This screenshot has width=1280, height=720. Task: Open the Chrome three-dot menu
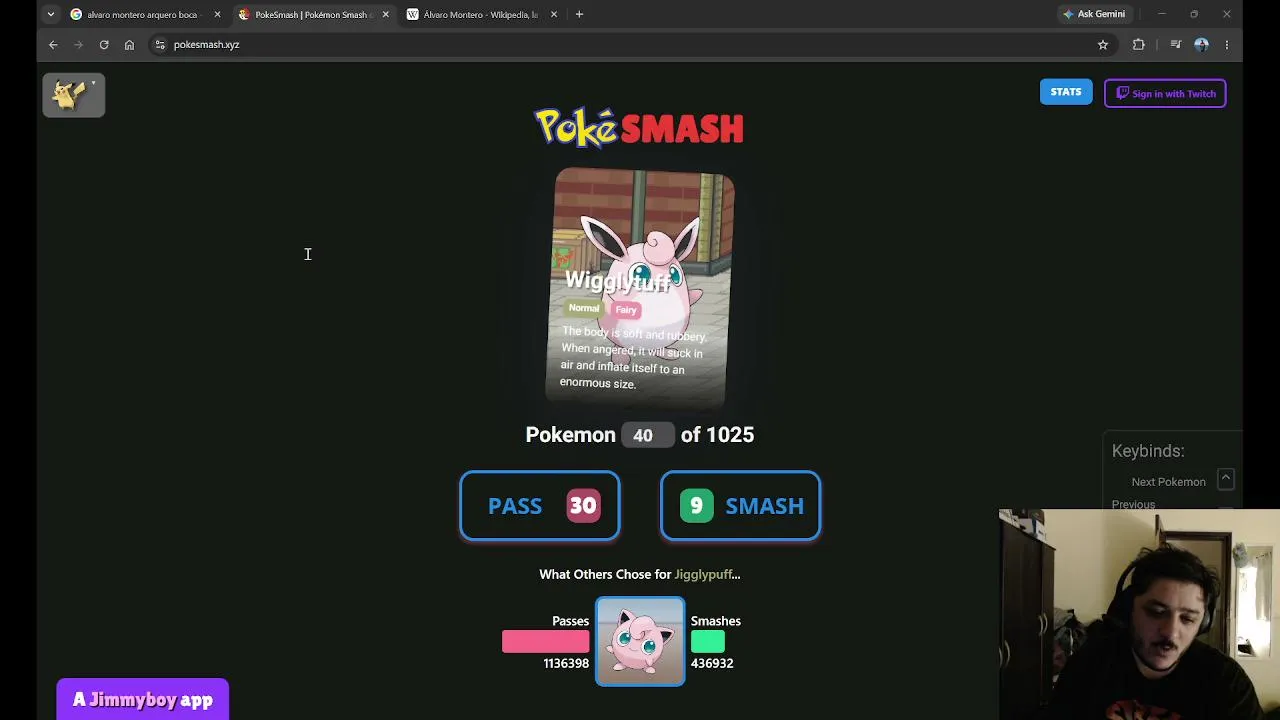point(1227,44)
